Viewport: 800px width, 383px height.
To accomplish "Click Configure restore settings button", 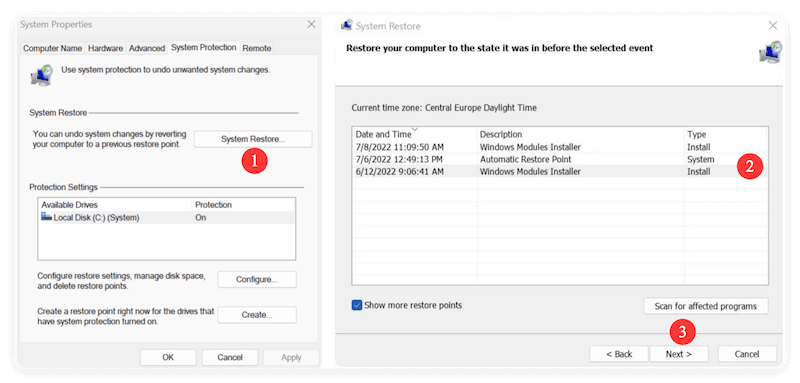I will click(x=257, y=279).
